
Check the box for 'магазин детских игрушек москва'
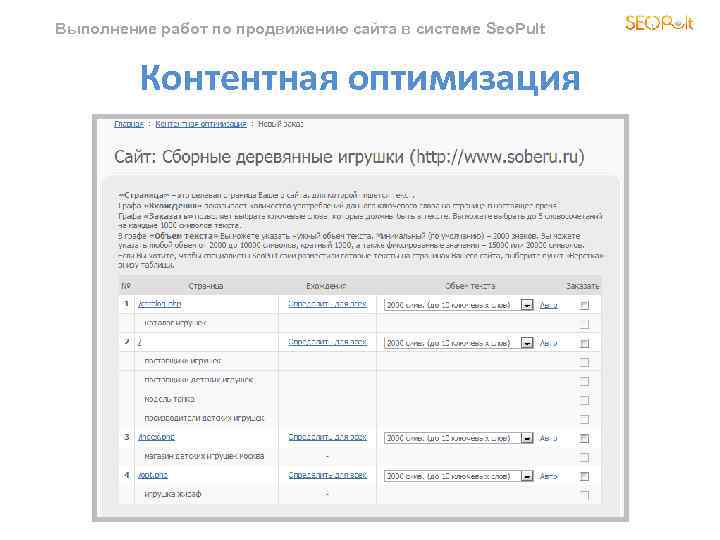click(584, 457)
